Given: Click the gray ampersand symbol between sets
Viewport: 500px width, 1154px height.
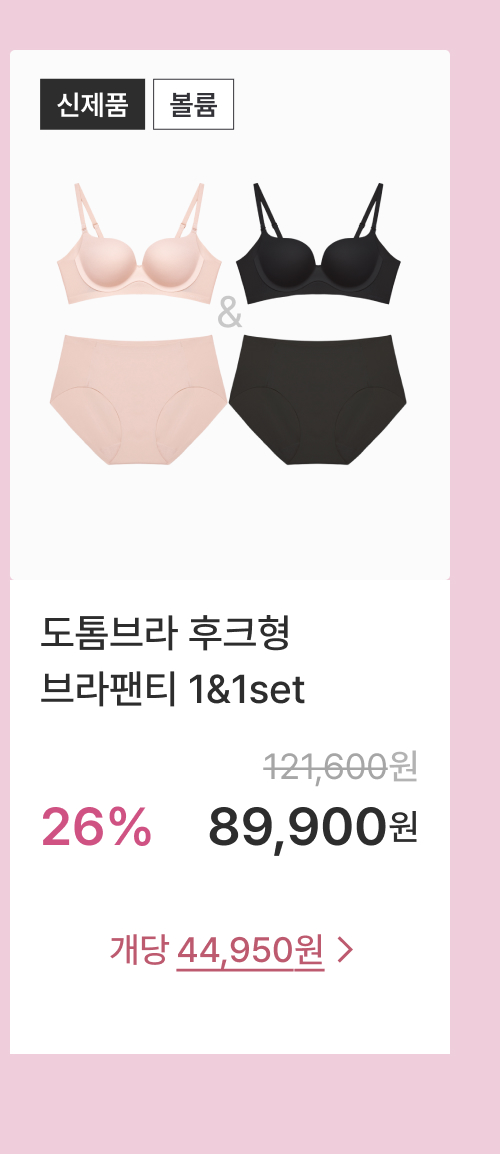Looking at the screenshot, I should 230,314.
